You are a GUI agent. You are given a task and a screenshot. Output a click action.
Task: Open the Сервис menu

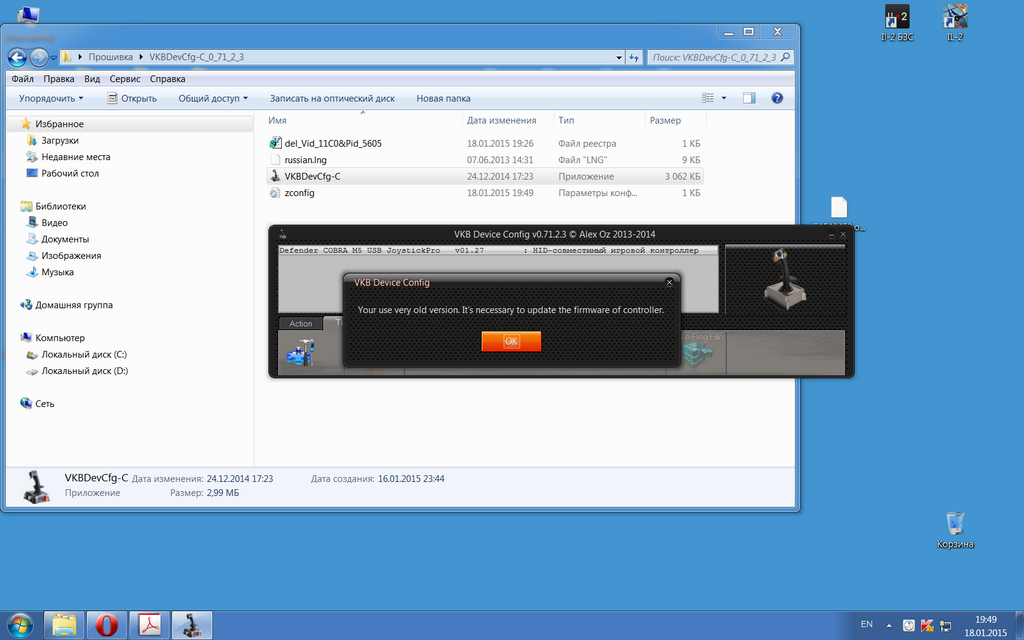pos(125,78)
